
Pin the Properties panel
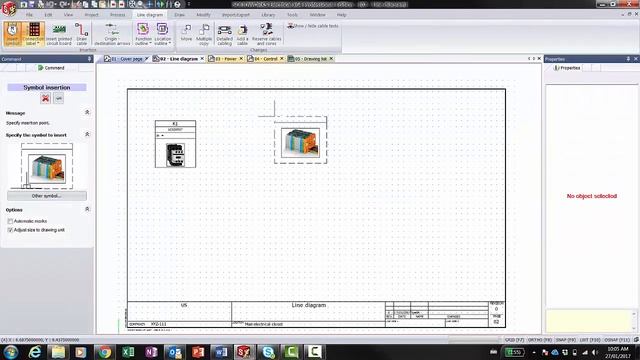click(628, 59)
